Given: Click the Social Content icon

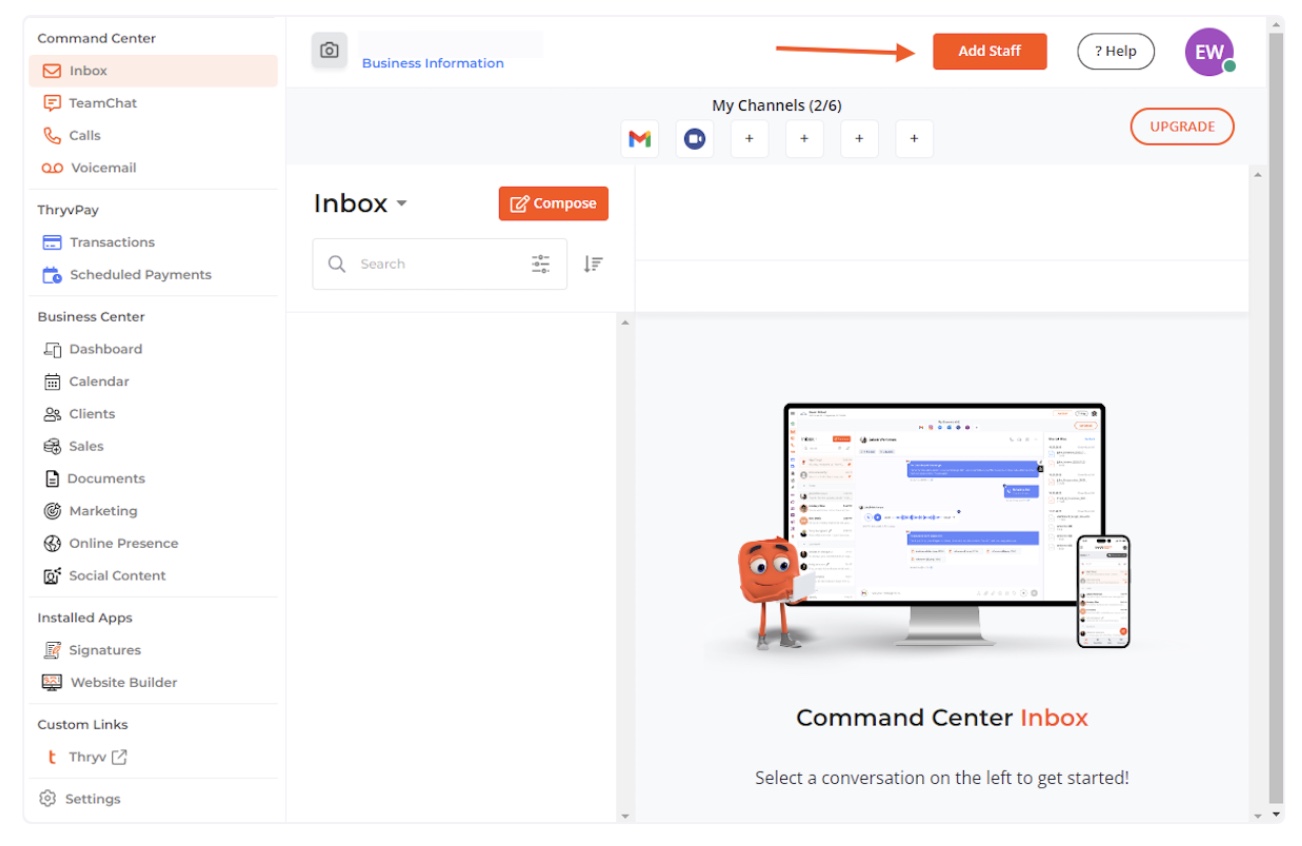Looking at the screenshot, I should [x=53, y=576].
